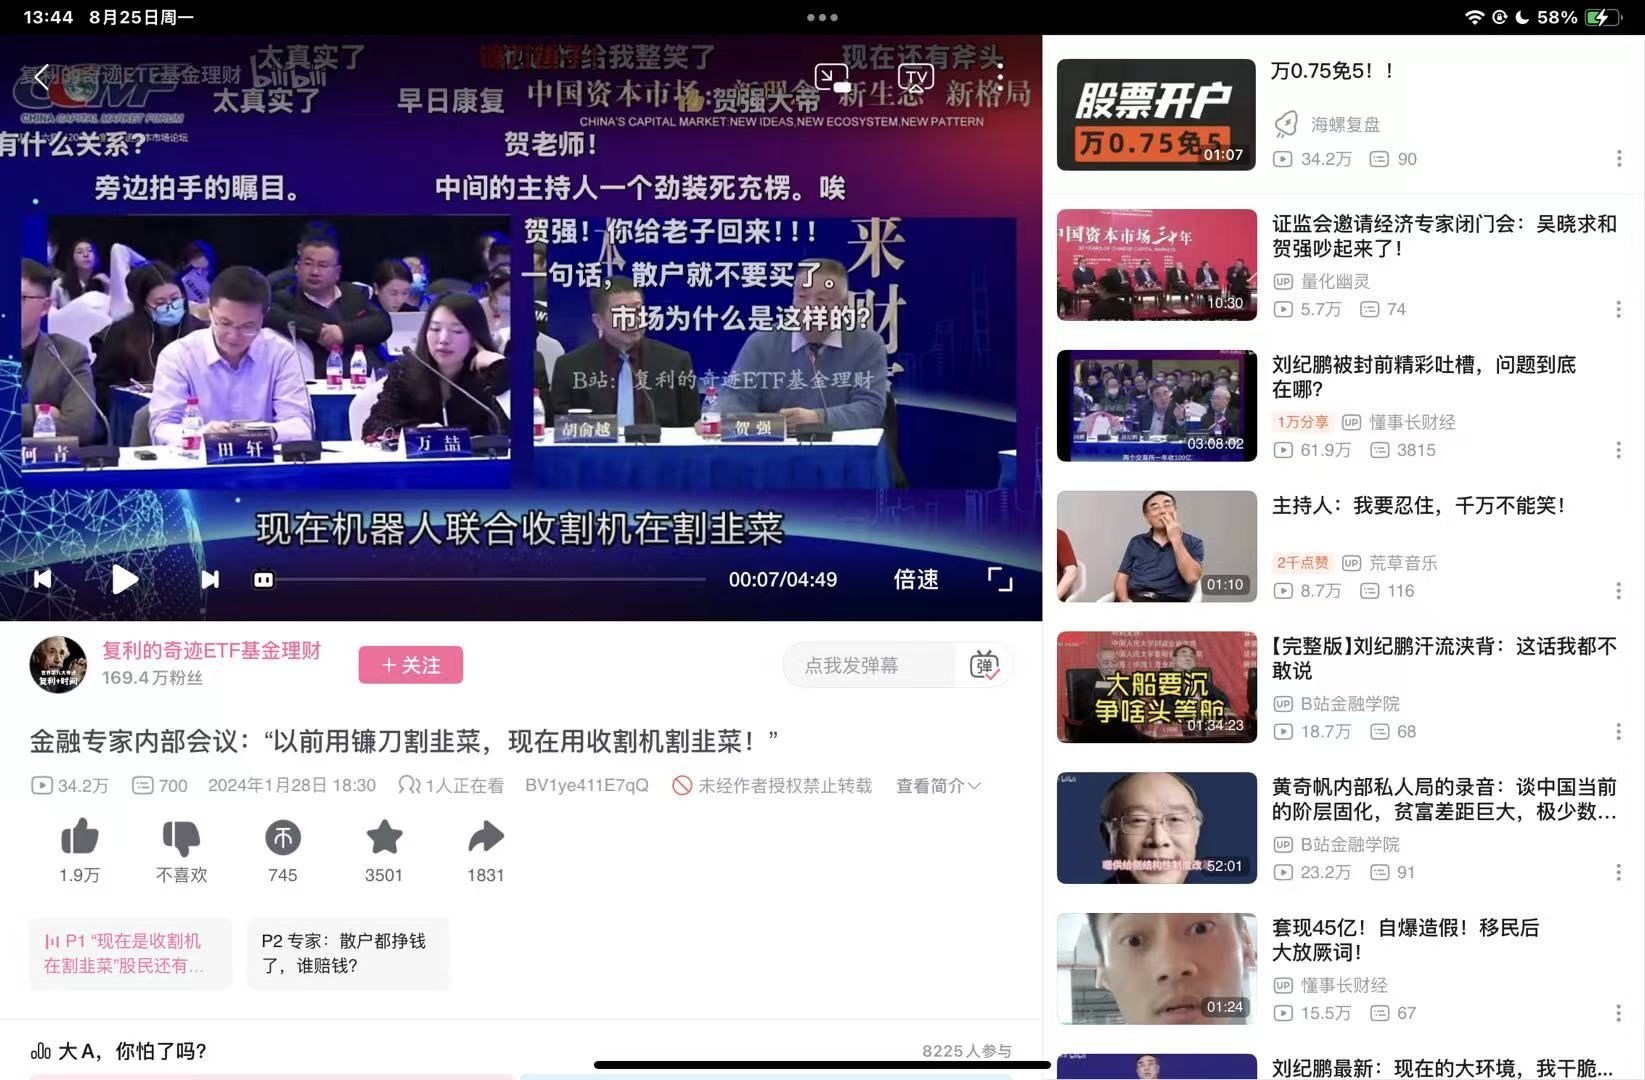Tap the 34.2万 view count below title
The width and height of the screenshot is (1645, 1080).
coord(70,786)
